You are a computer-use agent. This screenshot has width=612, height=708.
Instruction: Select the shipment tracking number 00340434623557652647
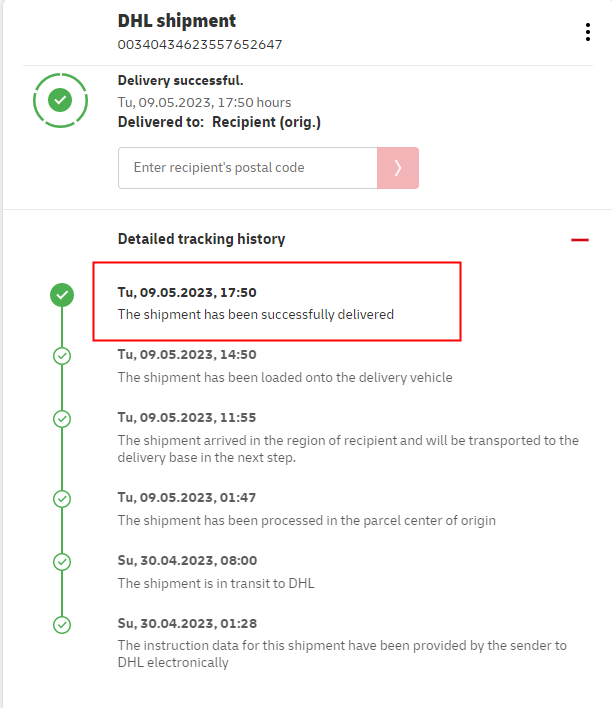200,45
